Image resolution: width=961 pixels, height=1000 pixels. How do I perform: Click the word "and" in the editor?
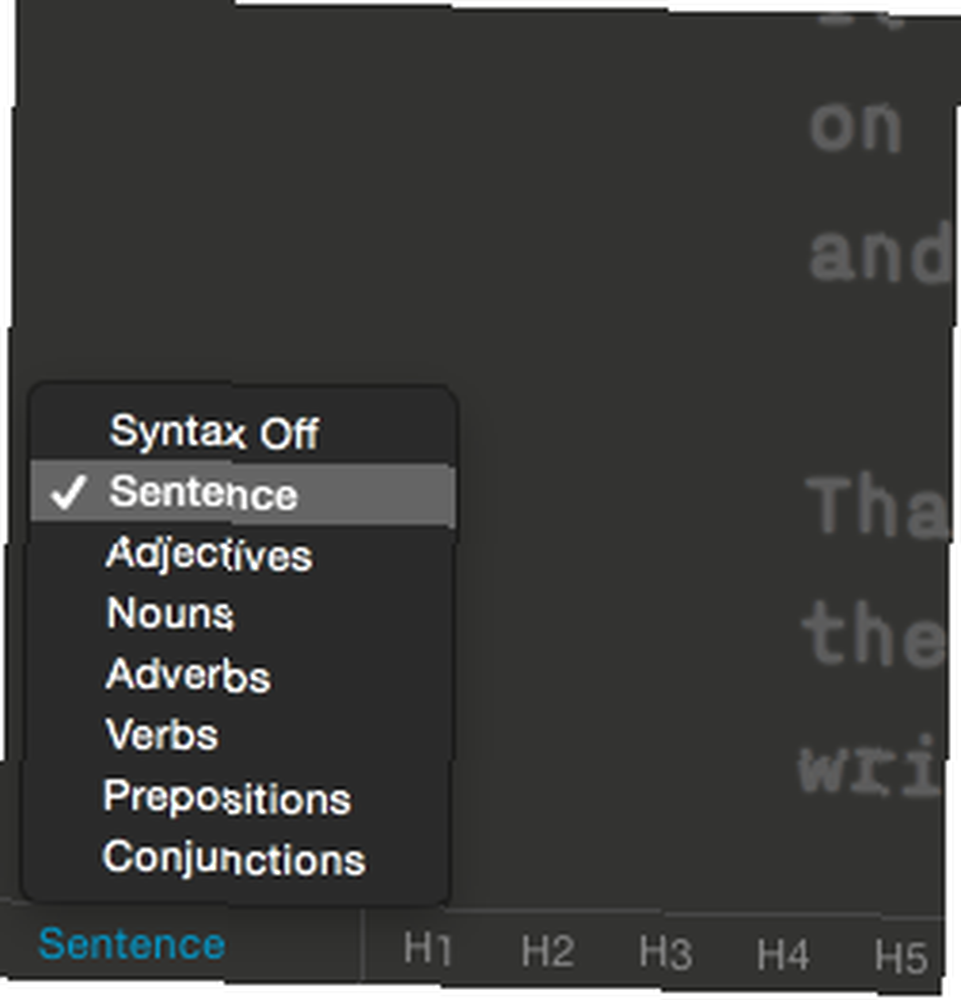[x=878, y=253]
